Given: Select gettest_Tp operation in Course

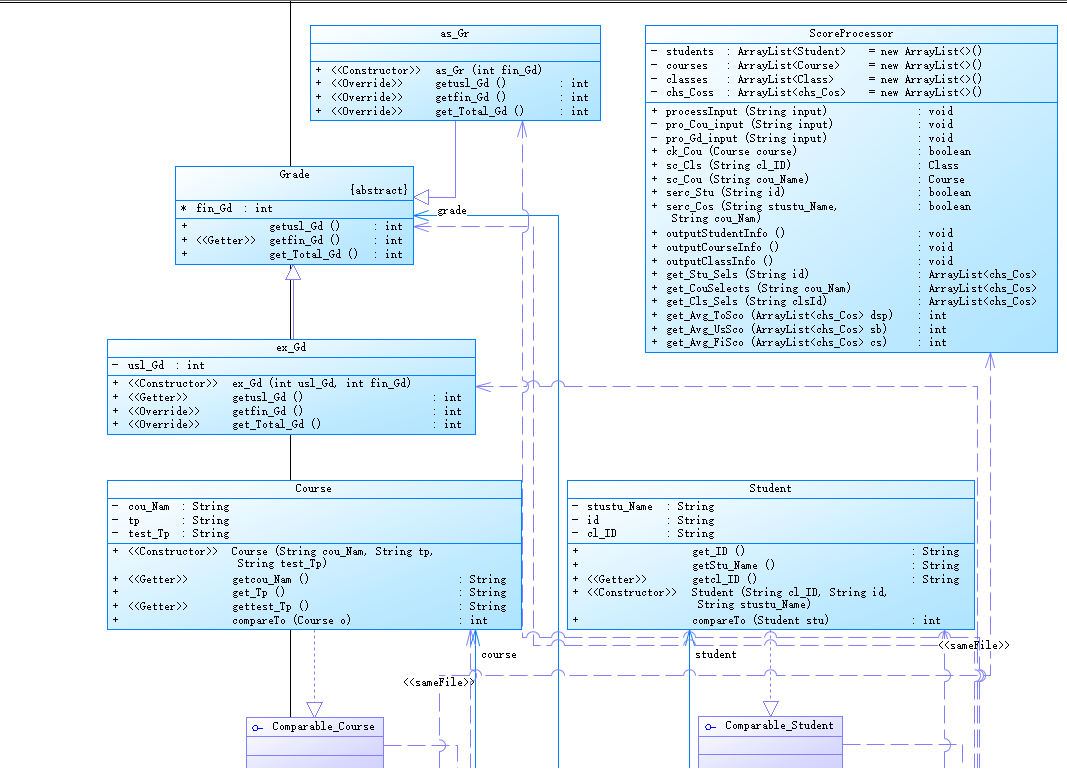Looking at the screenshot, I should point(310,606).
